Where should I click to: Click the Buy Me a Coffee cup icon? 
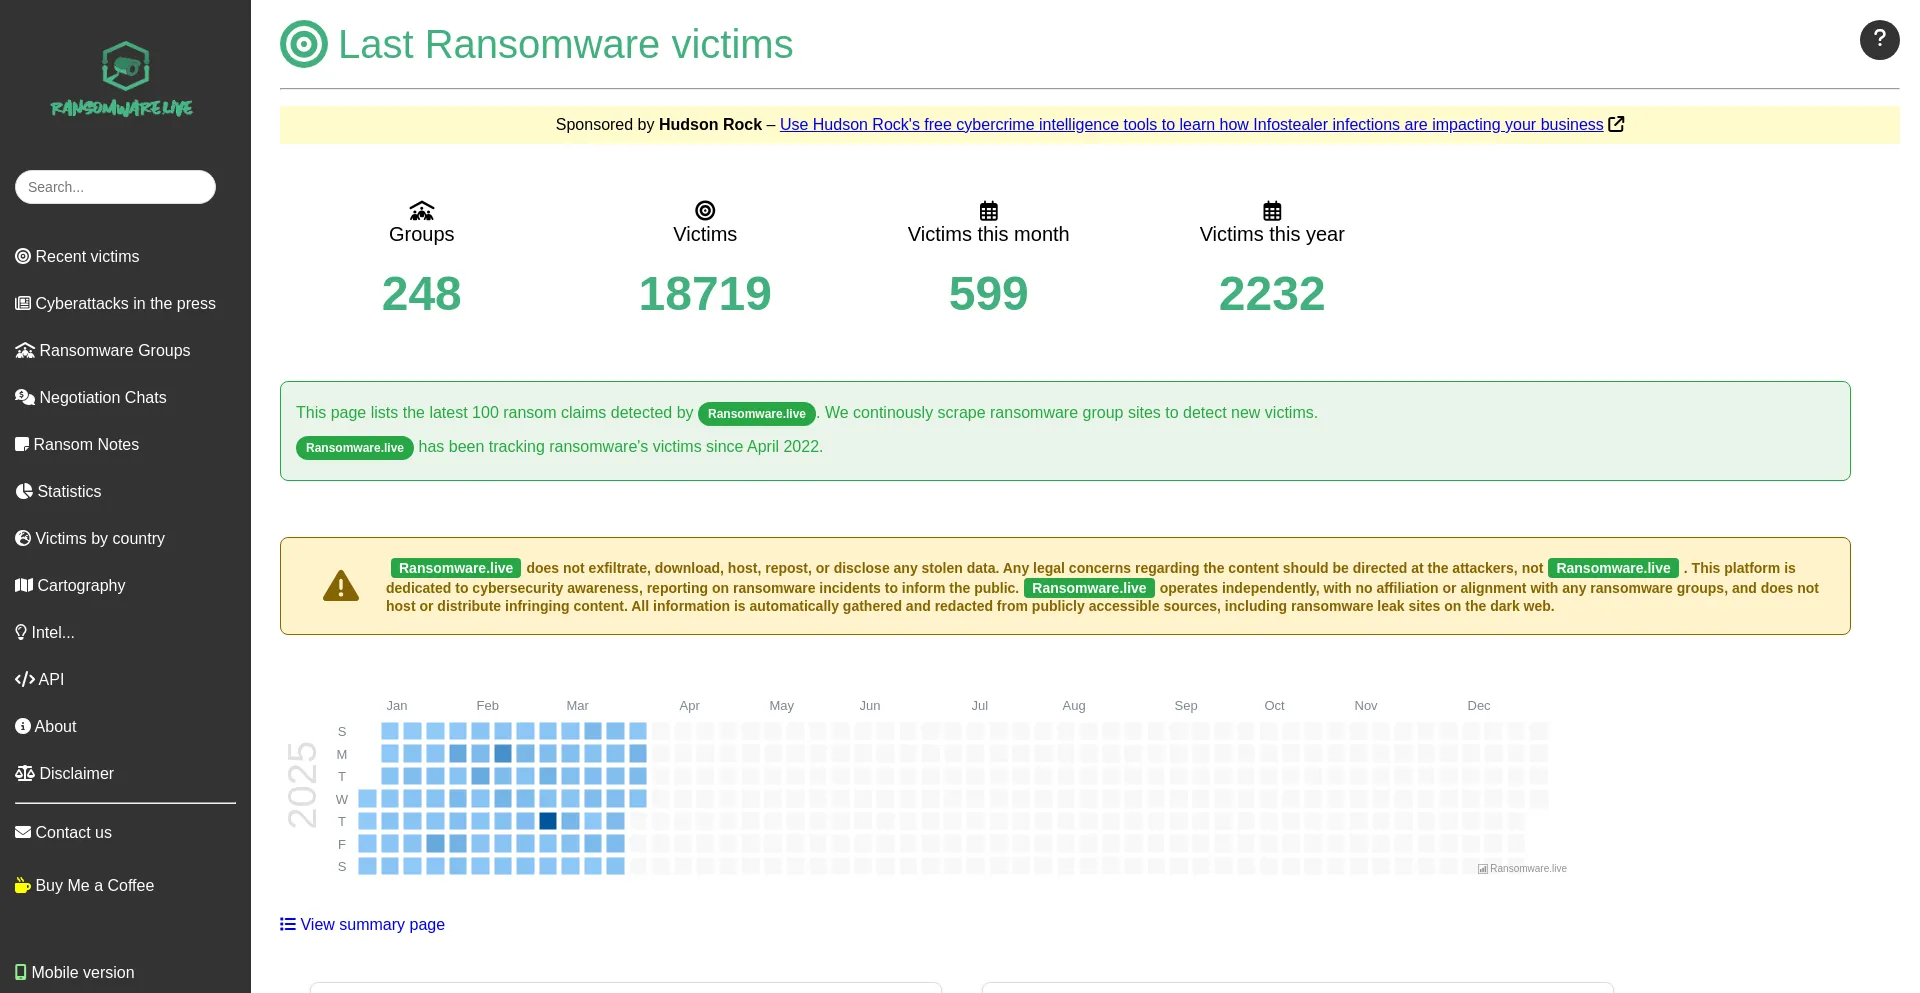(22, 885)
